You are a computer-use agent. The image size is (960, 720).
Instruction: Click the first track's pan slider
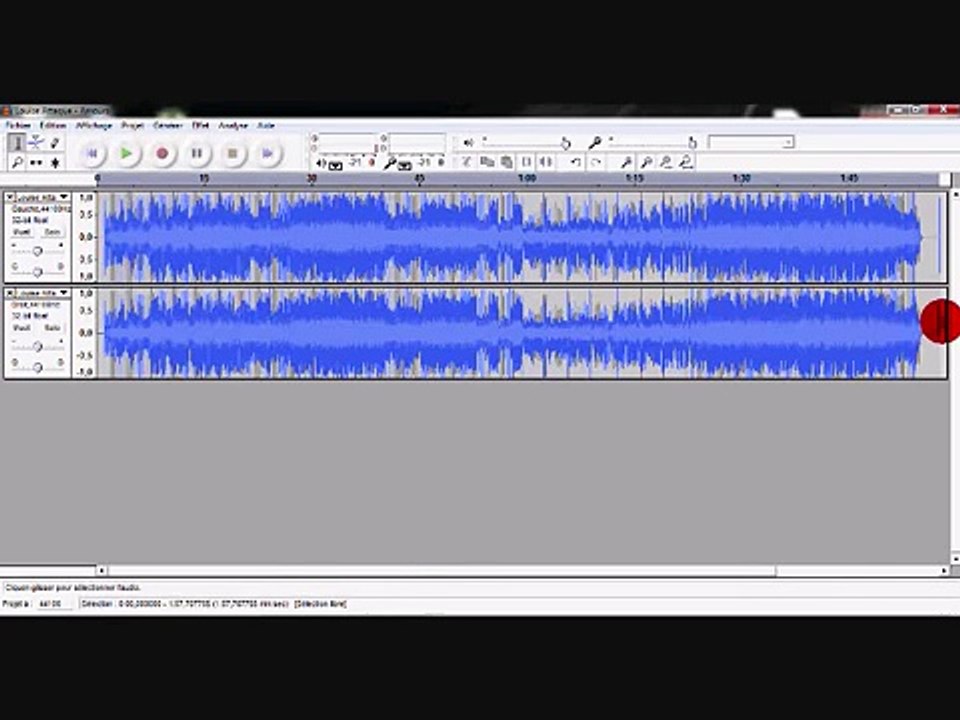click(x=37, y=271)
